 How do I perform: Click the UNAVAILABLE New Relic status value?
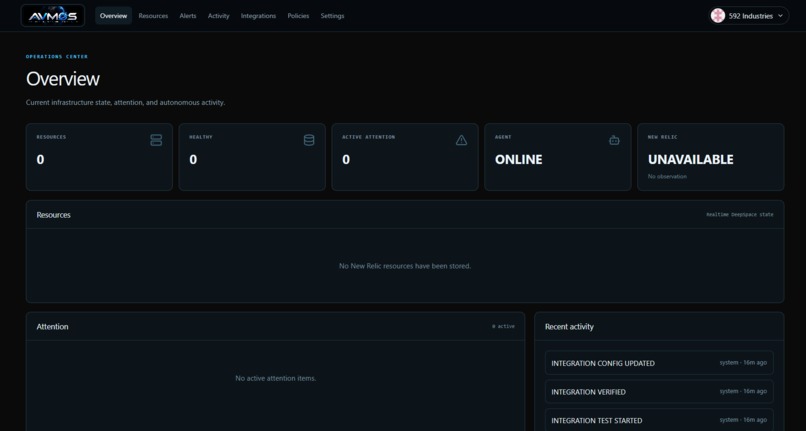[x=690, y=159]
